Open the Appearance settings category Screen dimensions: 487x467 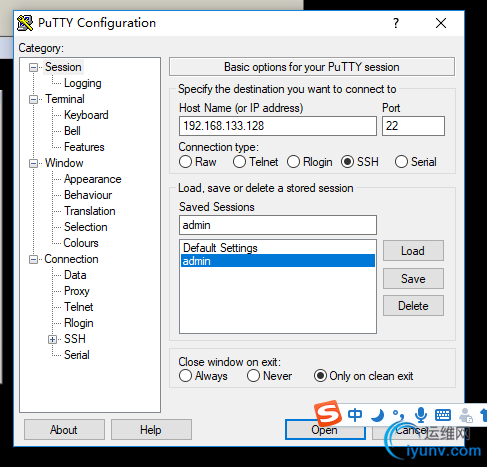coord(93,179)
